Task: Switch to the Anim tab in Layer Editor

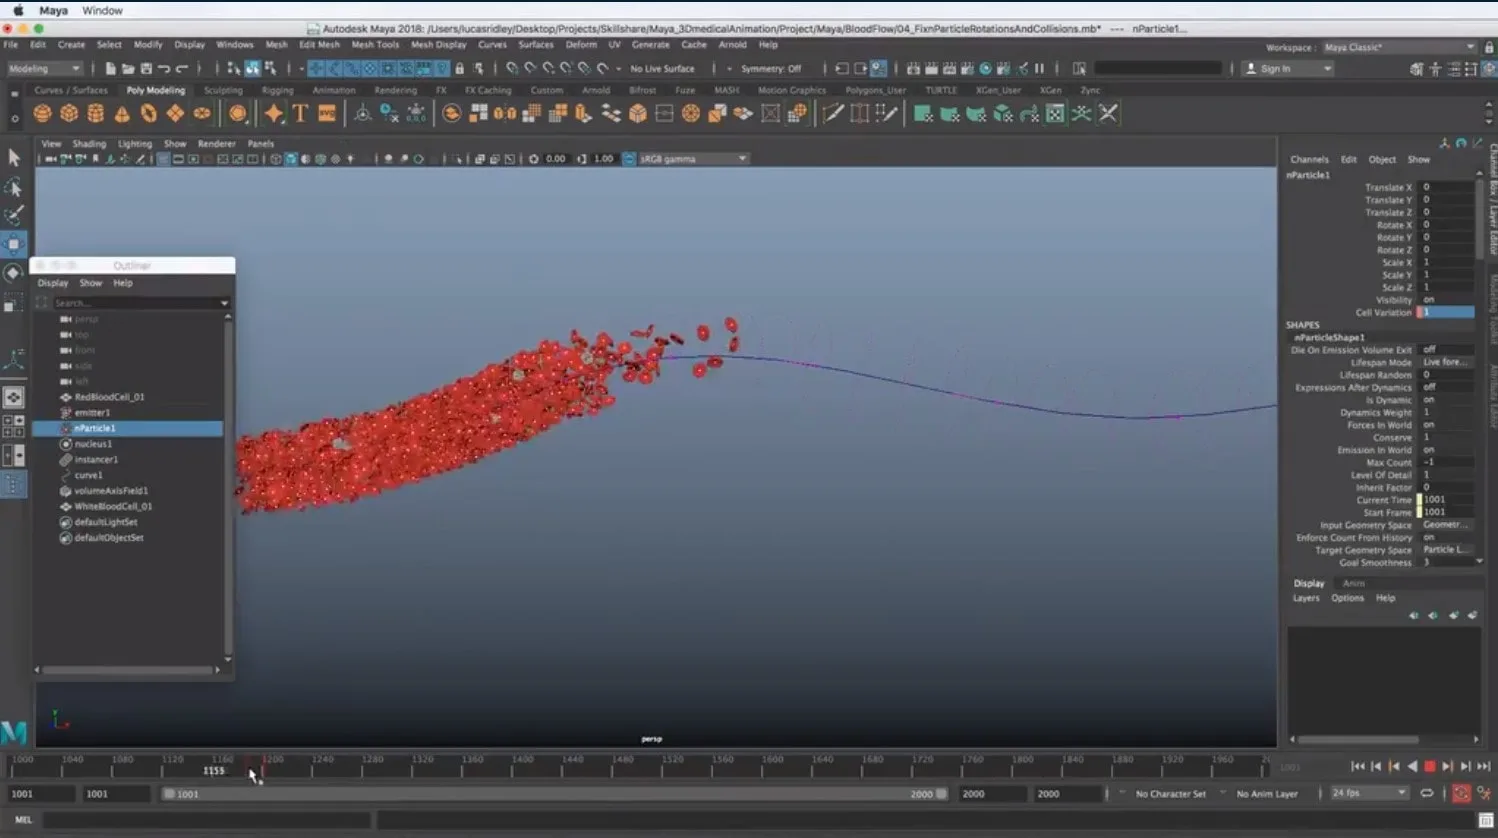Action: click(x=1354, y=583)
